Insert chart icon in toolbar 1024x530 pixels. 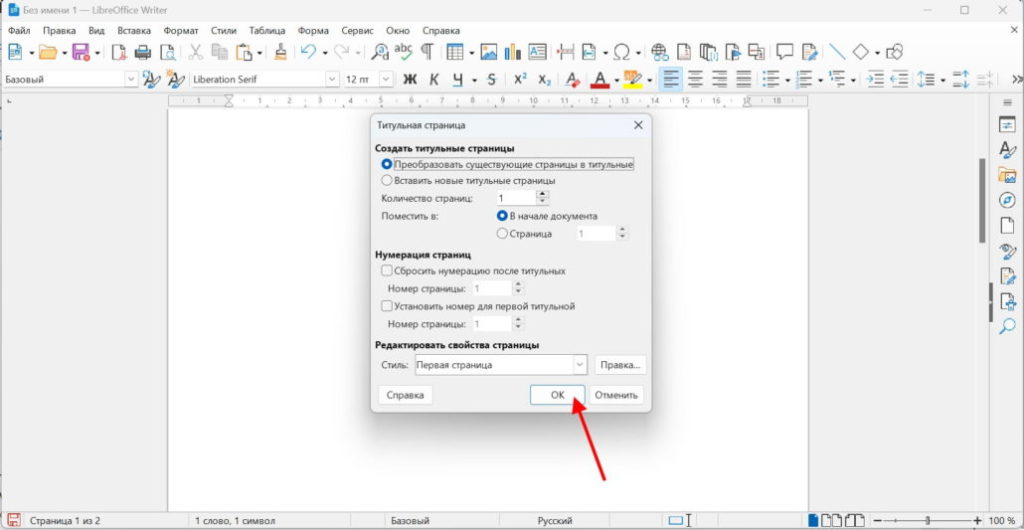513,52
